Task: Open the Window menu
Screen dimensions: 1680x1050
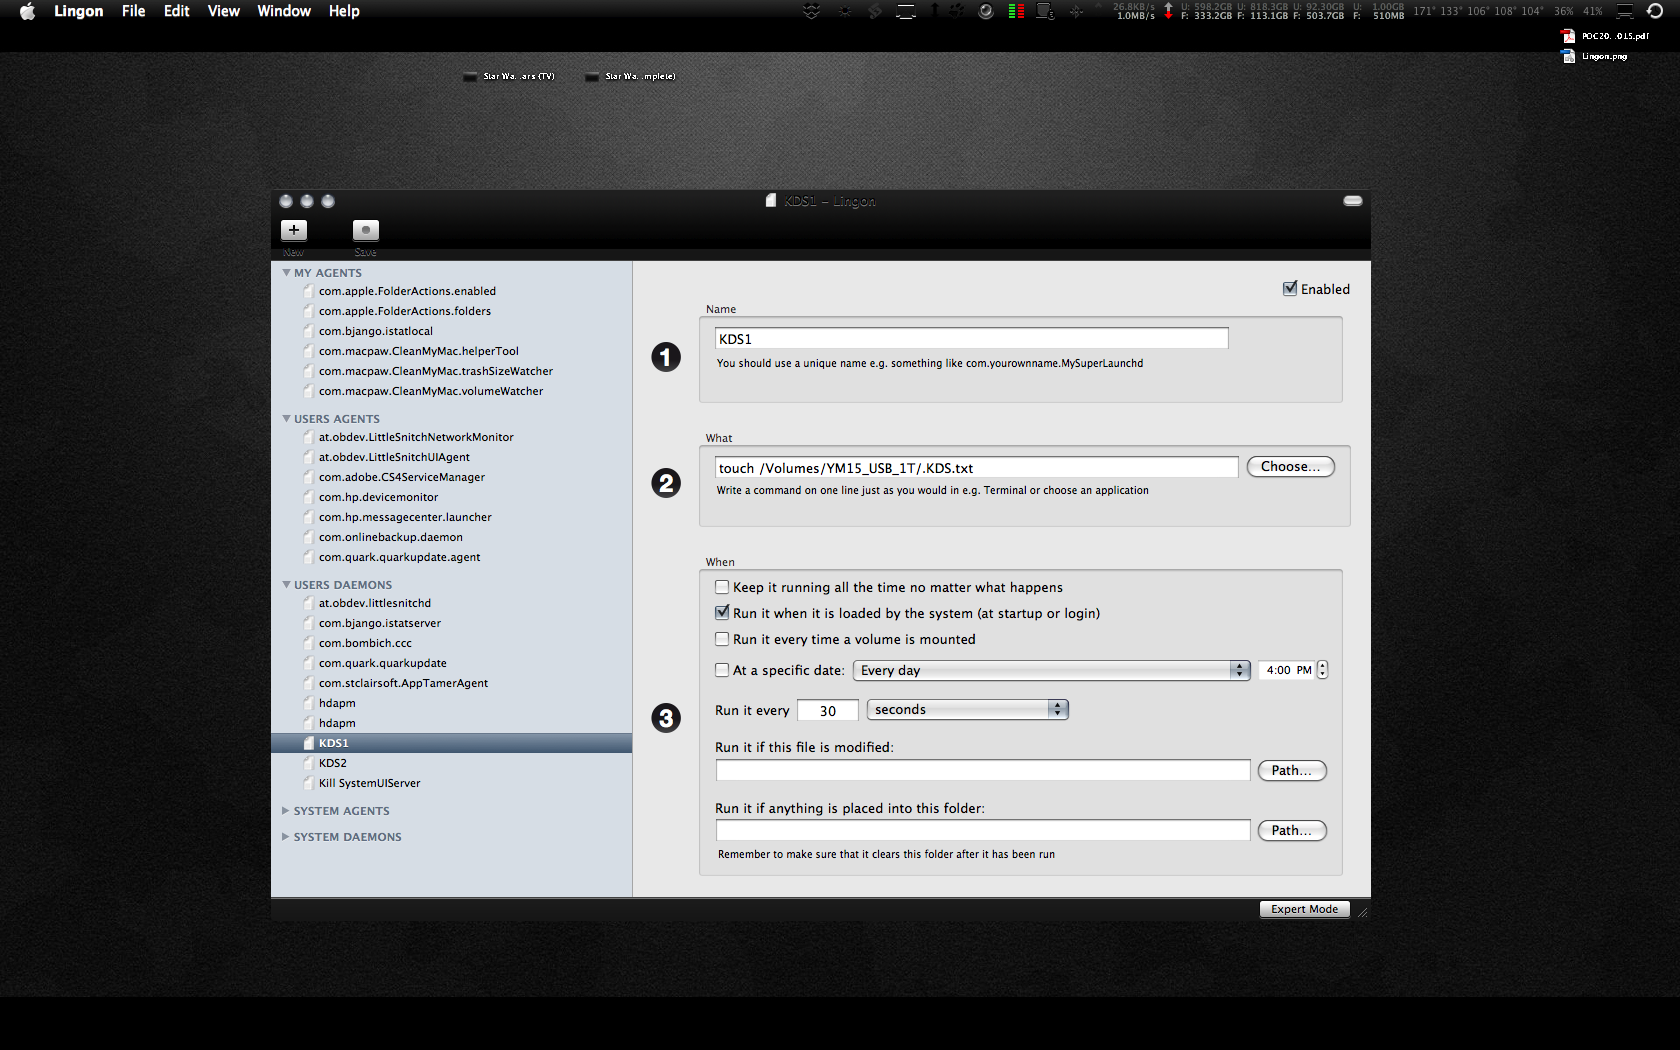Action: (284, 11)
